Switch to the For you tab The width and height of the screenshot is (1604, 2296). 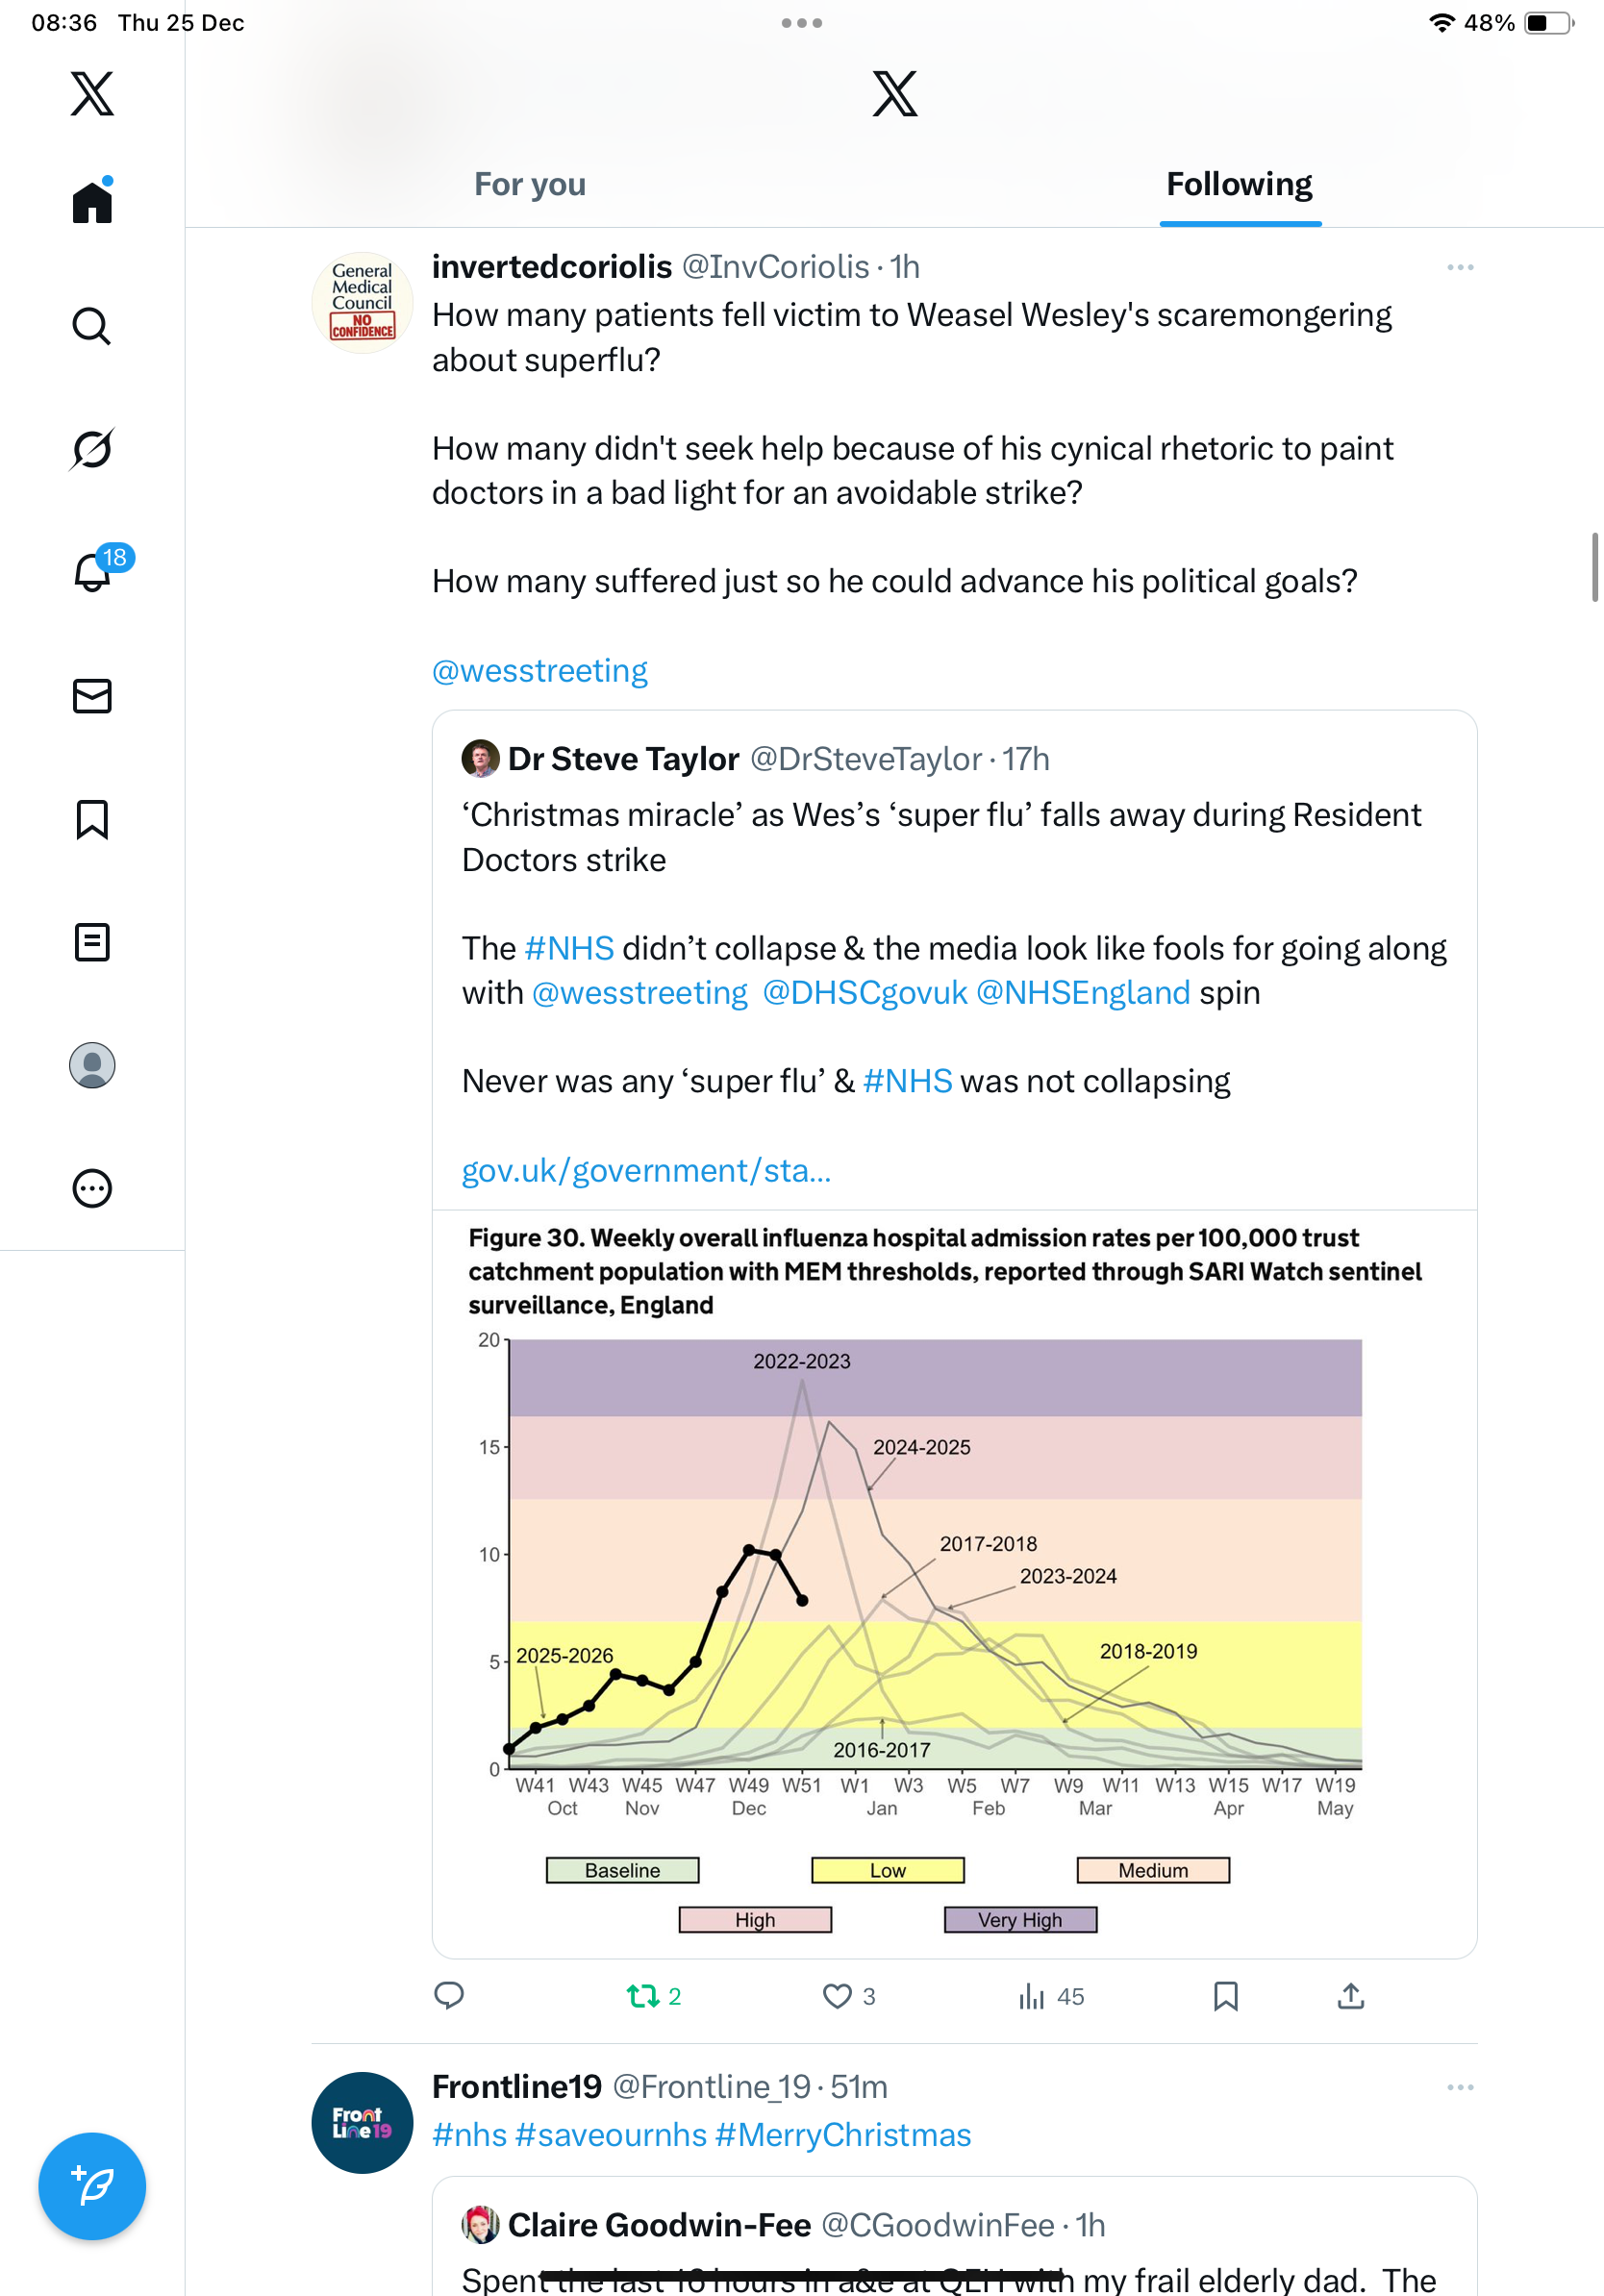click(x=530, y=185)
